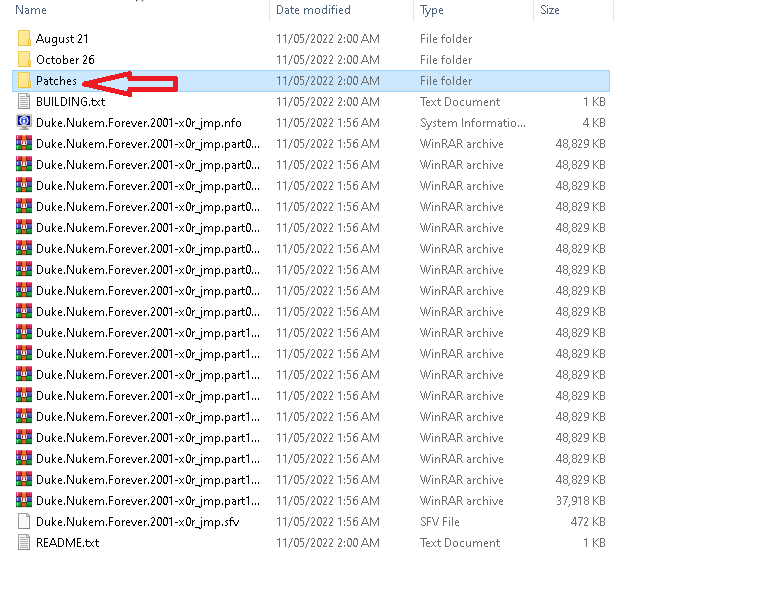Click the date modified of the August 21 folder
The height and width of the screenshot is (604, 771).
click(327, 38)
